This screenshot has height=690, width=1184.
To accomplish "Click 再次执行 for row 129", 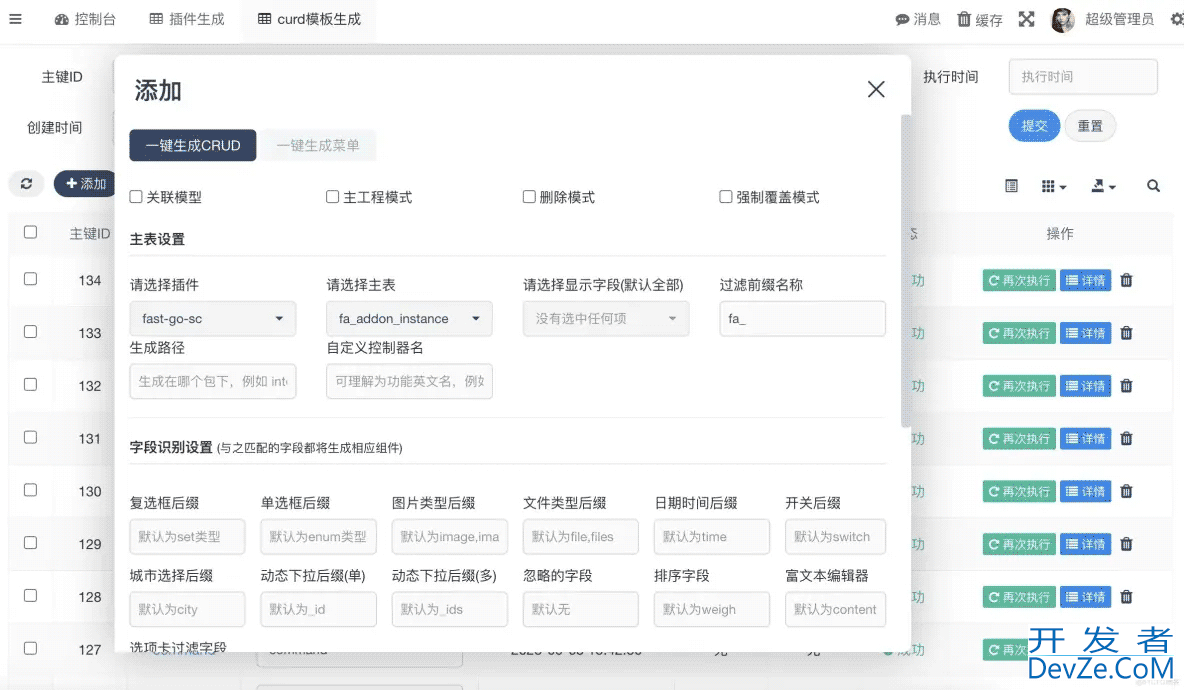I will 1019,544.
